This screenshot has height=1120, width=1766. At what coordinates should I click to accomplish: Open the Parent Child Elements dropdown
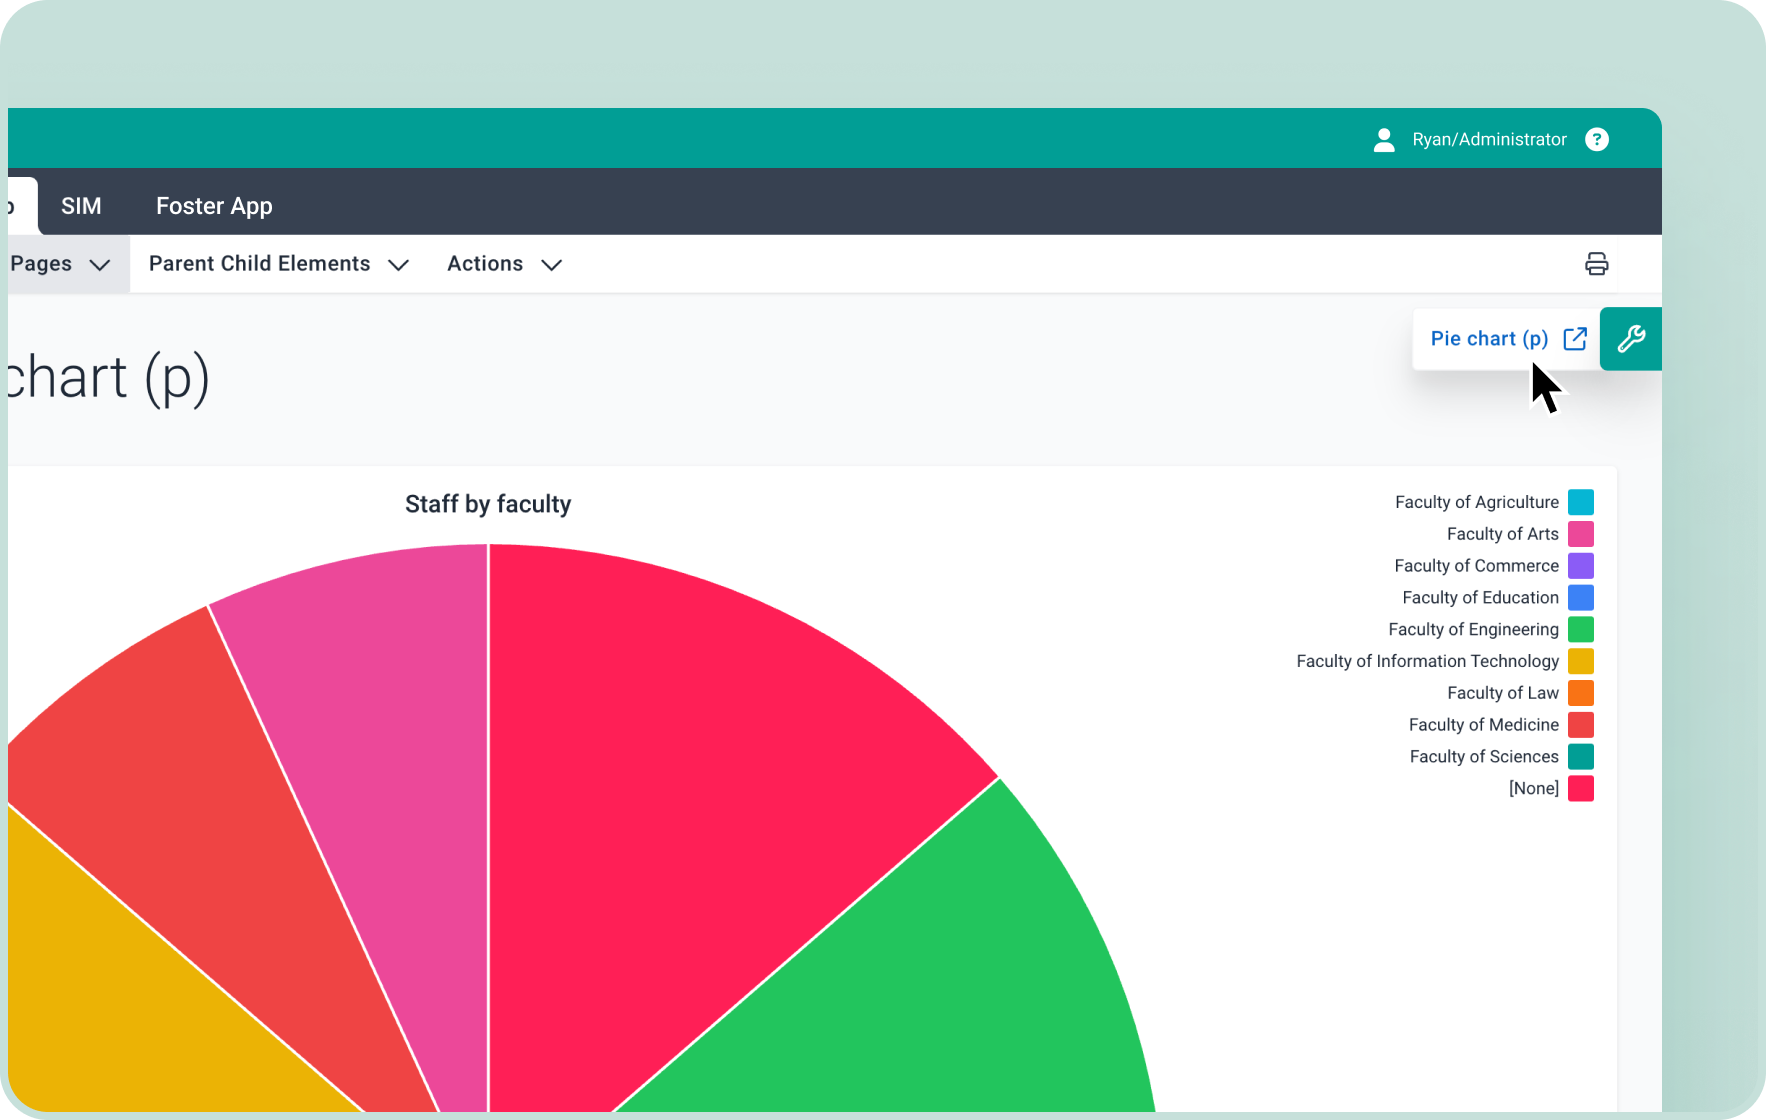278,264
